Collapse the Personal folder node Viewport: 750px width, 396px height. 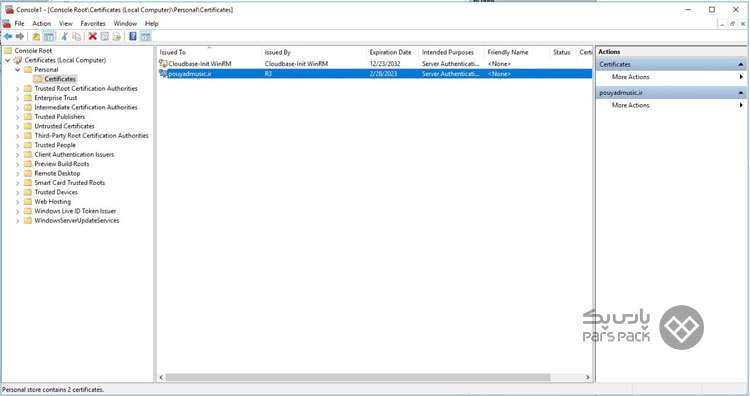tap(18, 70)
